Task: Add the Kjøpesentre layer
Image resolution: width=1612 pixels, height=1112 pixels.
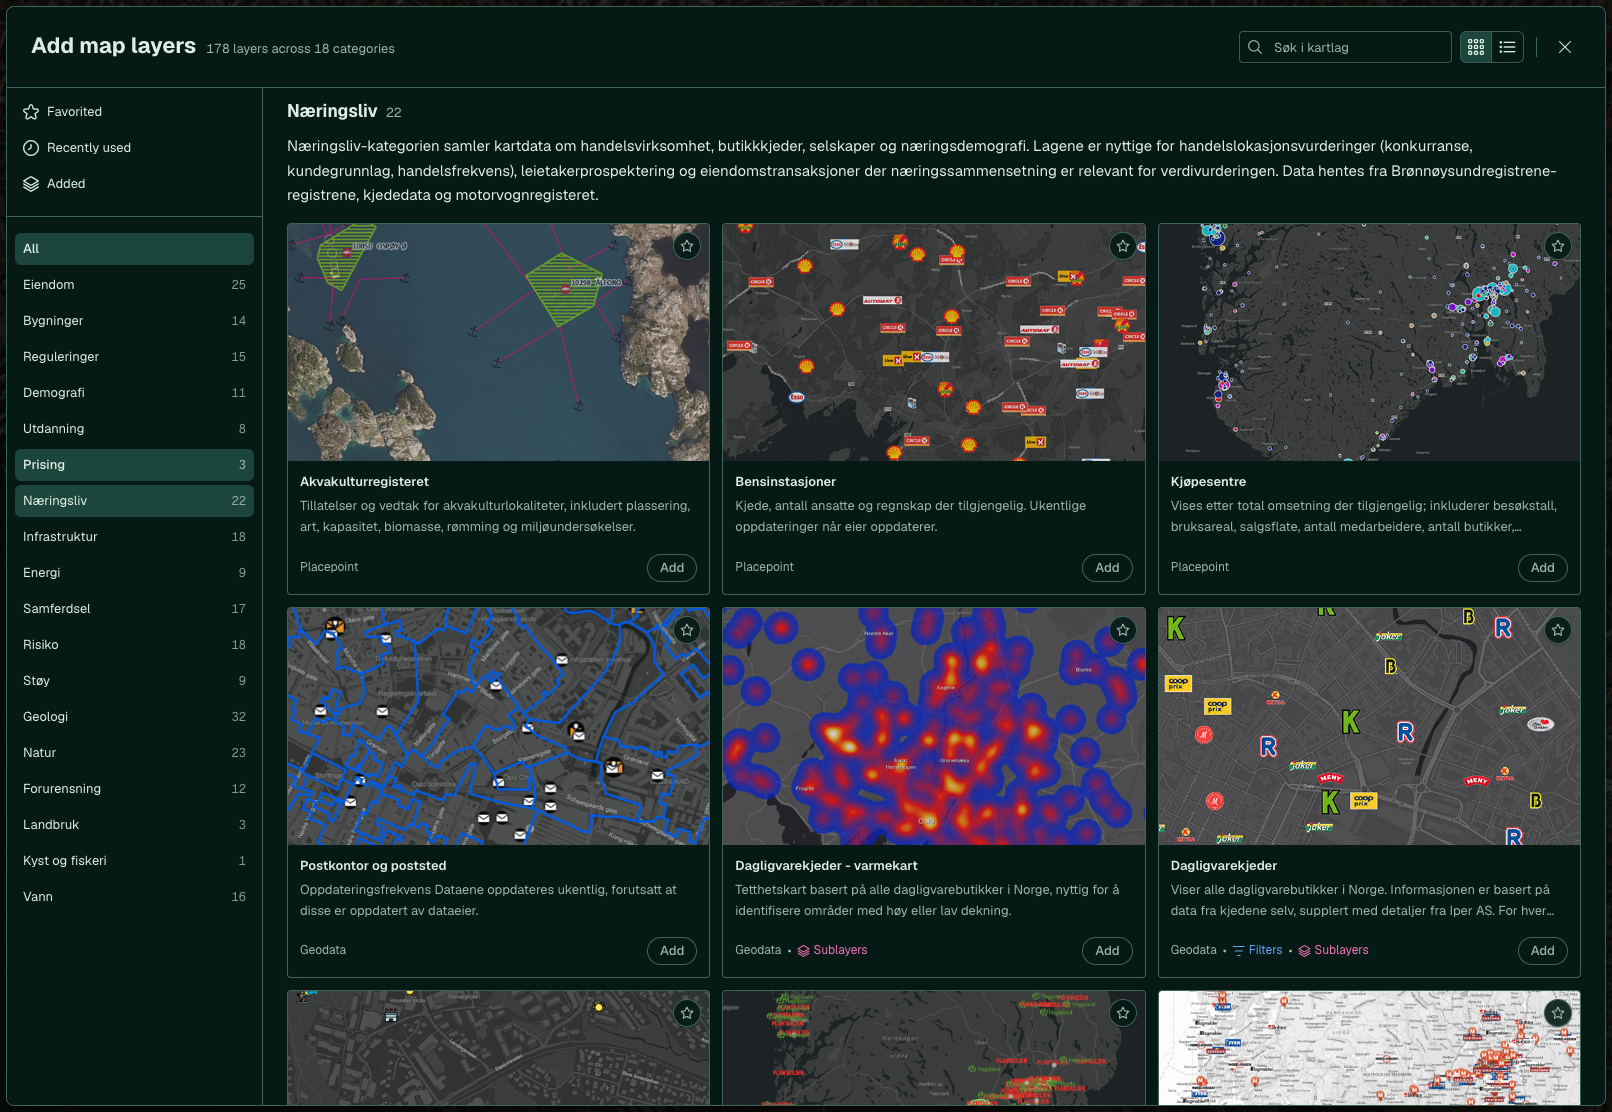Action: tap(1543, 568)
